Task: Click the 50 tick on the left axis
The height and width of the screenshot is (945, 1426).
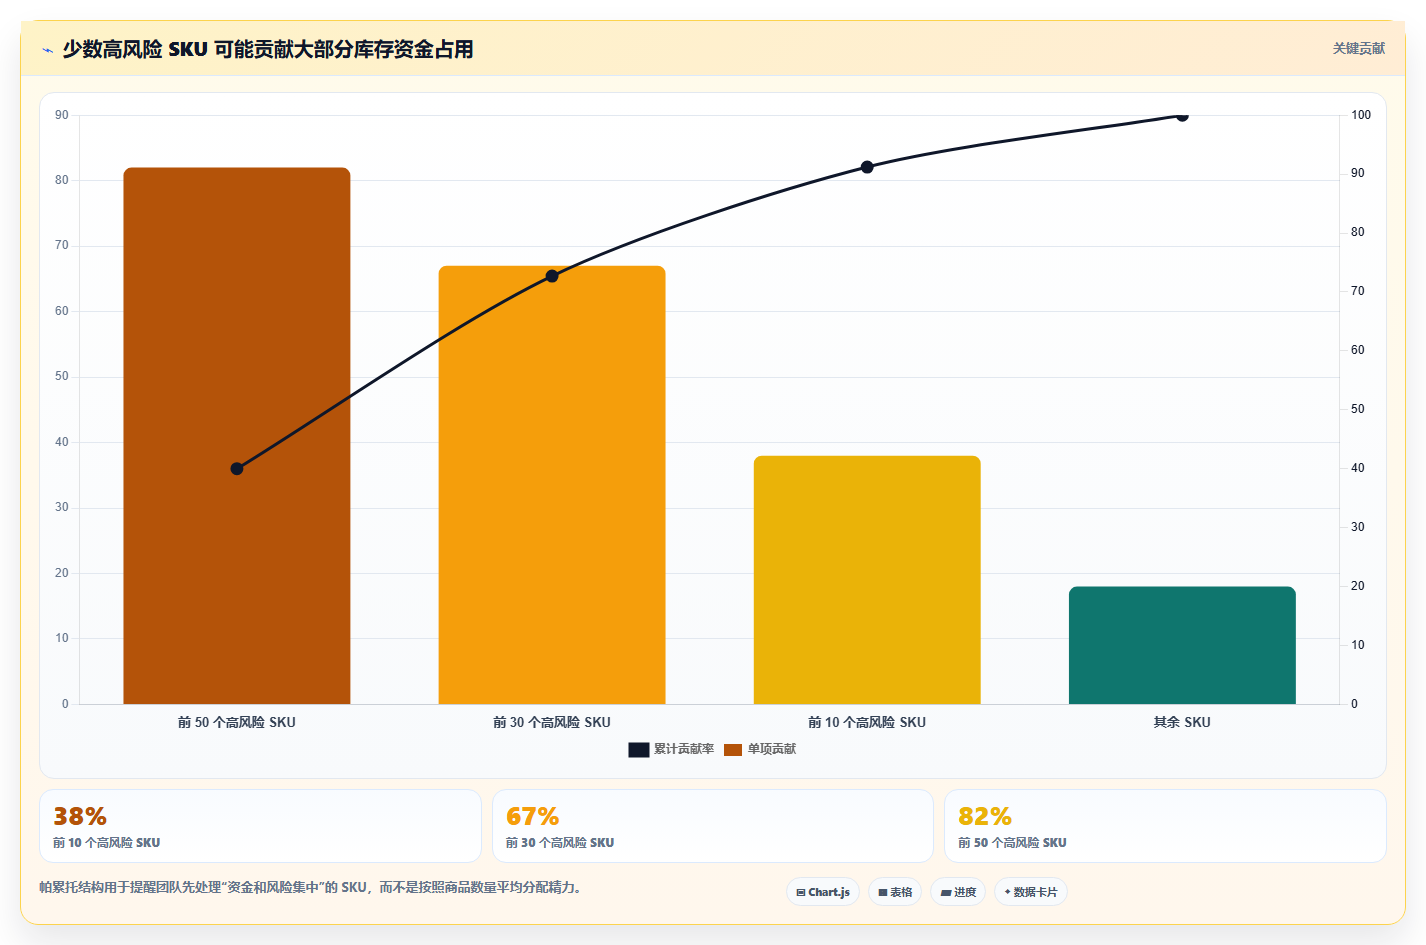Action: 62,376
